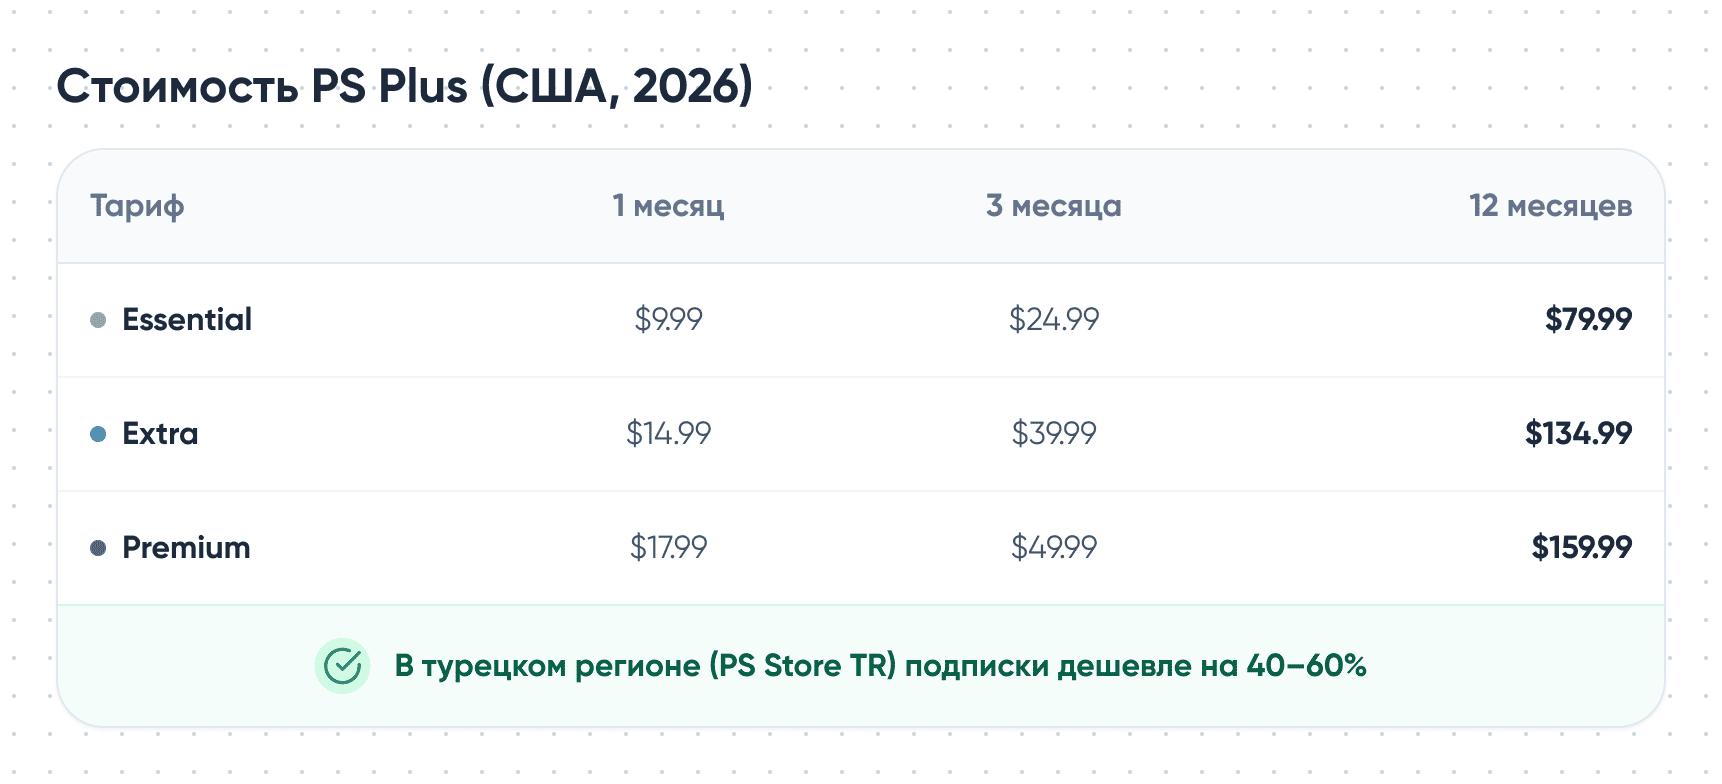1722x784 pixels.
Task: Click the Extra $39.99 three-month price
Action: click(x=1053, y=434)
